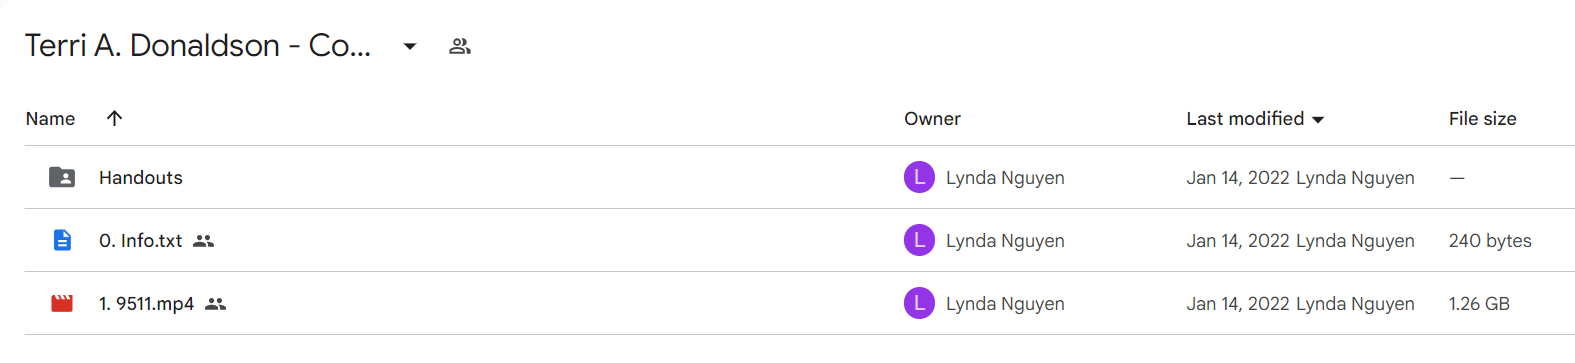The image size is (1575, 363).
Task: Click Lynda Nguyen avatar in Handouts row
Action: (919, 177)
